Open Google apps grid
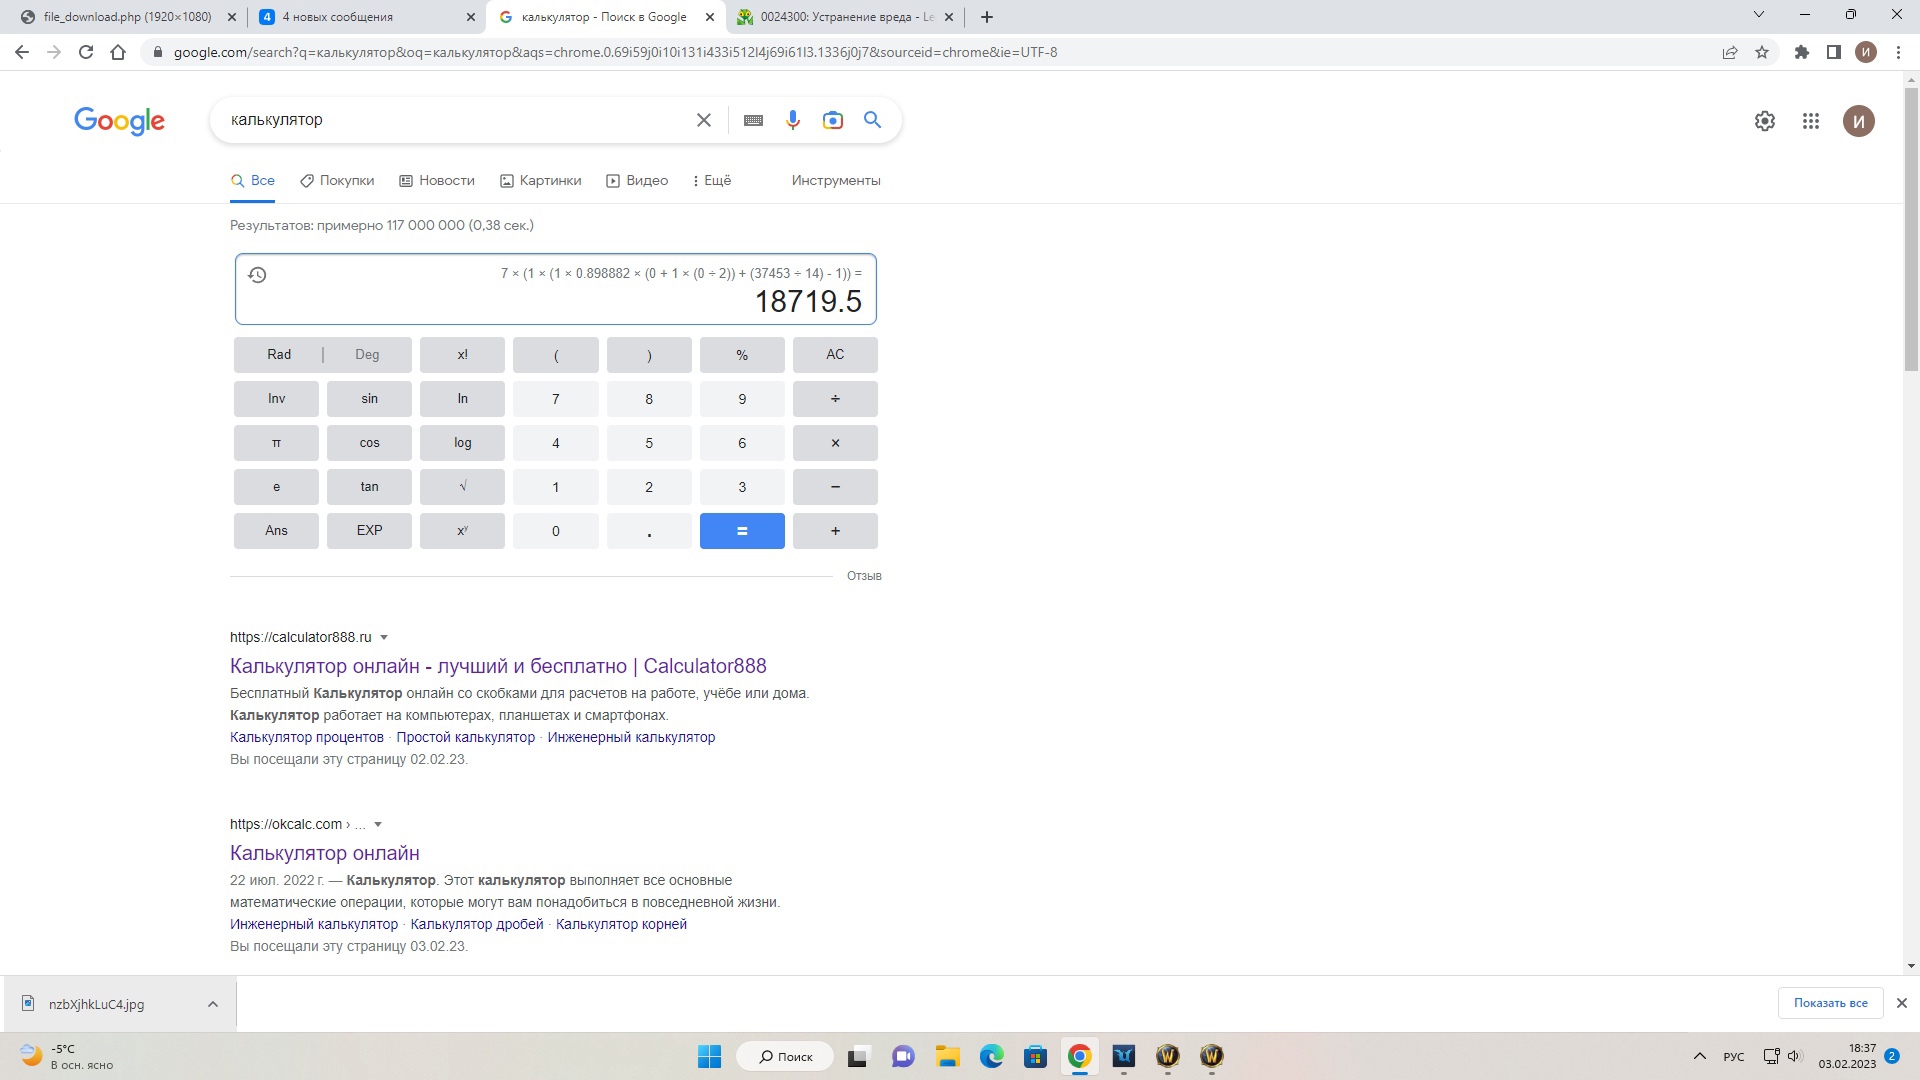This screenshot has height=1080, width=1920. (x=1811, y=121)
